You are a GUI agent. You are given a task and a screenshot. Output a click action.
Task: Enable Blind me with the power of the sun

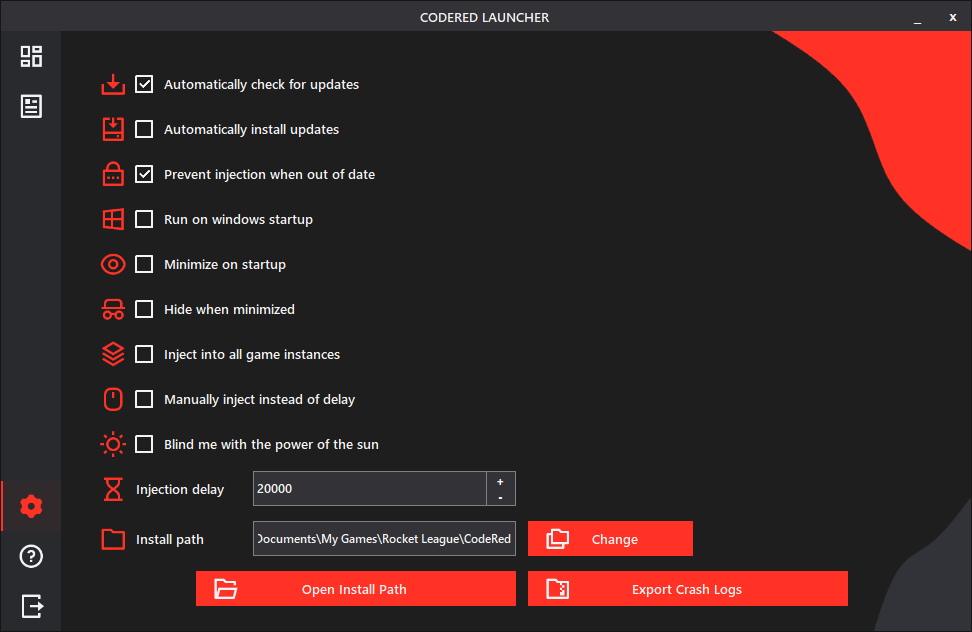pyautogui.click(x=144, y=444)
